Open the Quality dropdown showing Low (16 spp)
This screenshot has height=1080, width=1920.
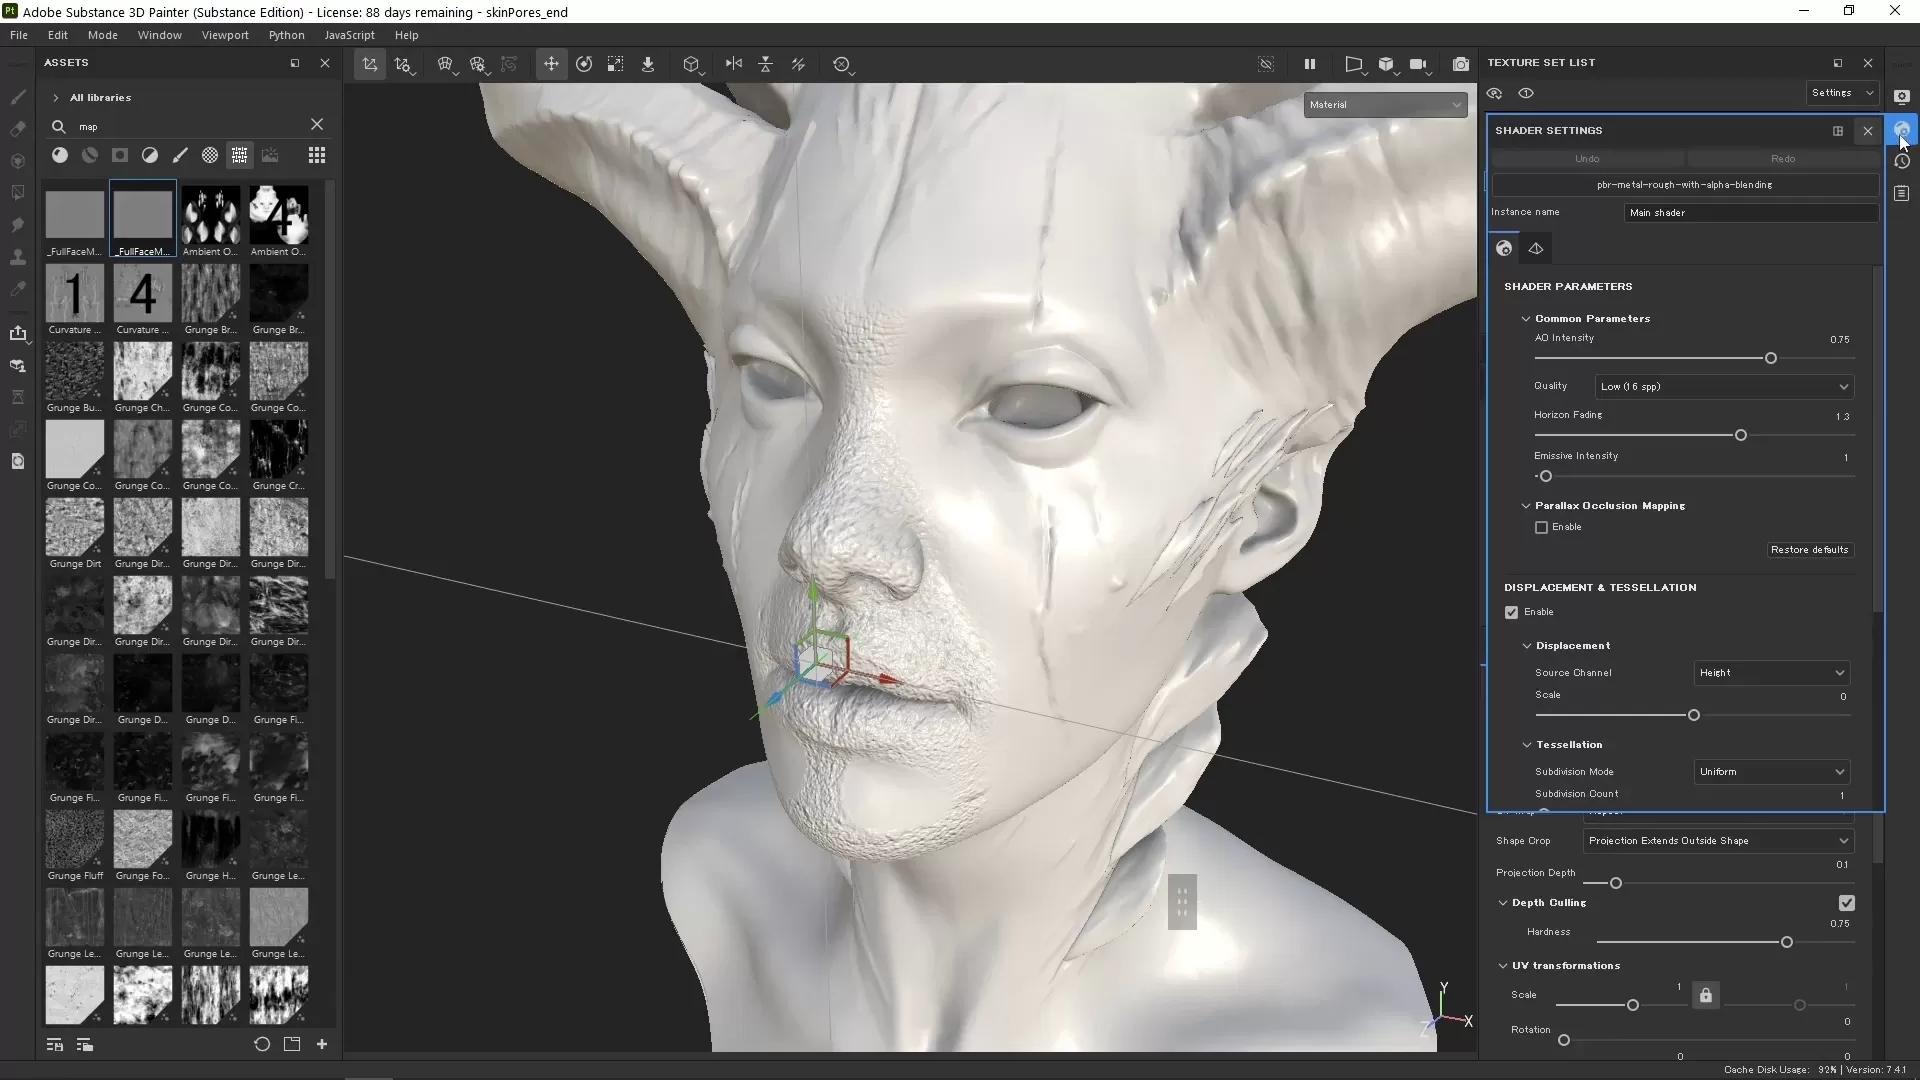(x=1723, y=387)
